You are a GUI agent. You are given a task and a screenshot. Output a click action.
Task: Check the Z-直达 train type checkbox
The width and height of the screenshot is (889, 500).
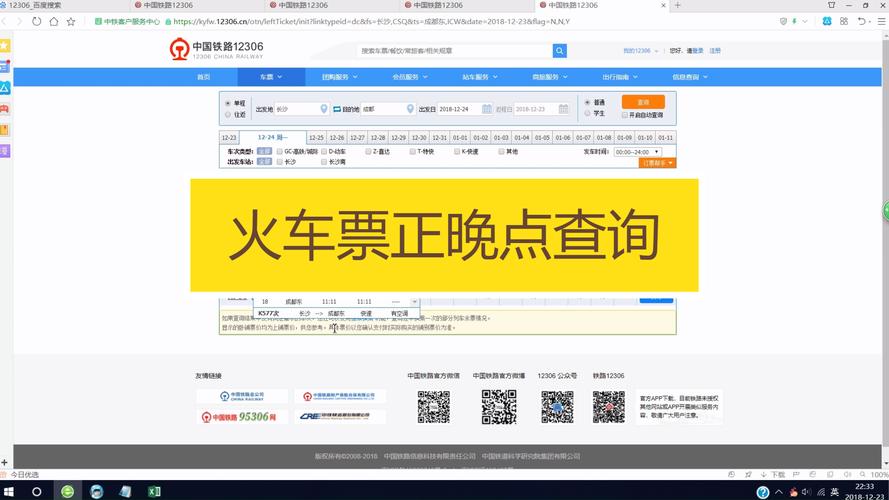368,152
